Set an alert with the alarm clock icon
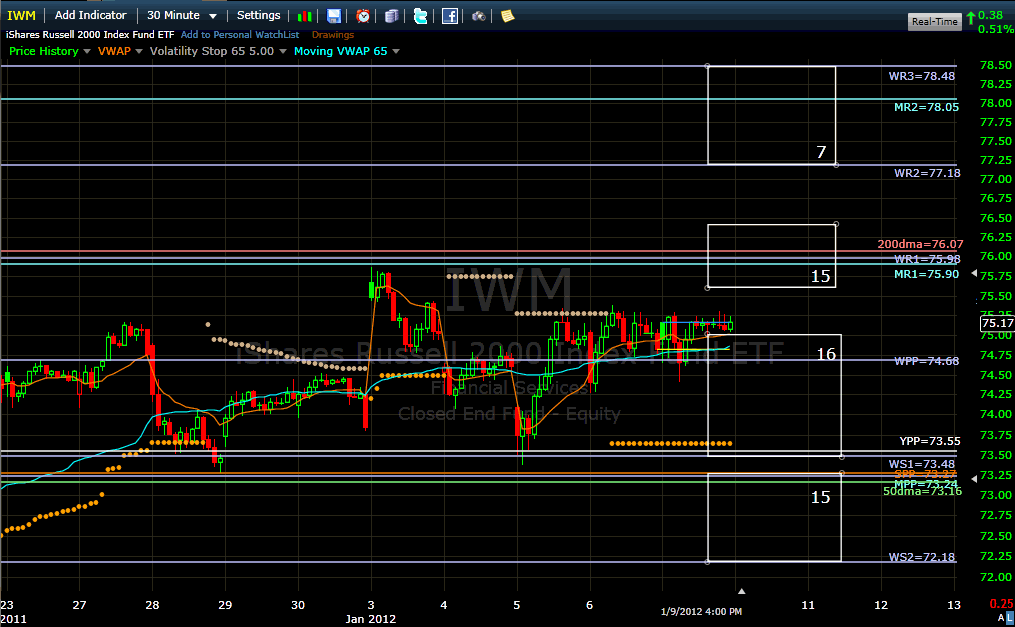The image size is (1015, 627). [363, 16]
